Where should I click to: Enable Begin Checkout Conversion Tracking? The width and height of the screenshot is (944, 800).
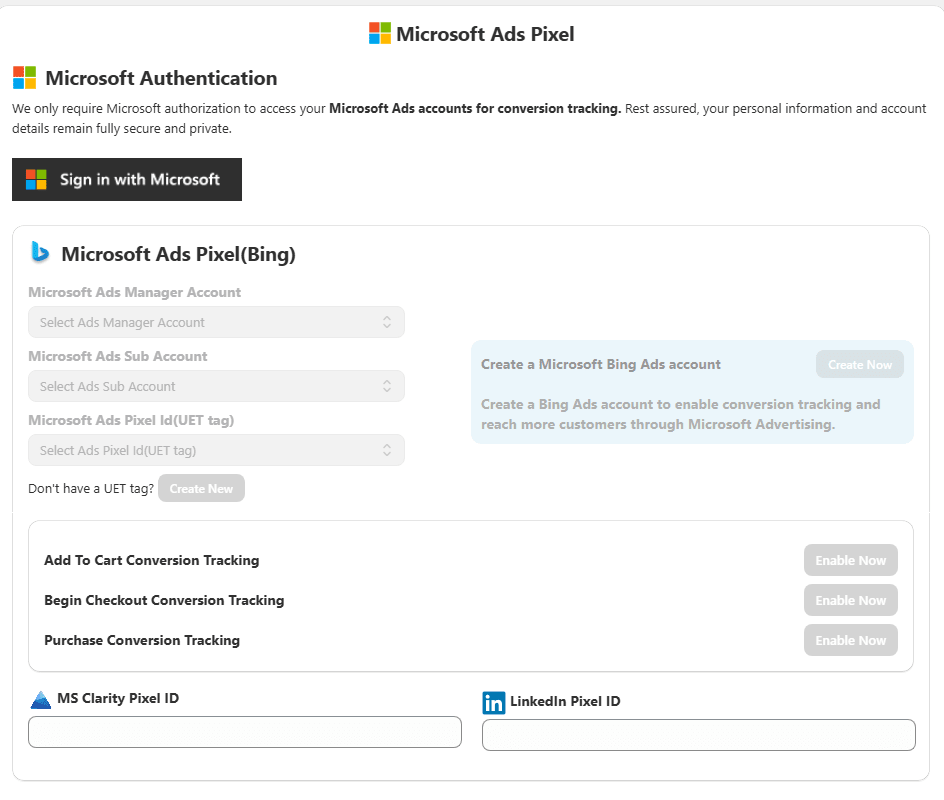(851, 600)
